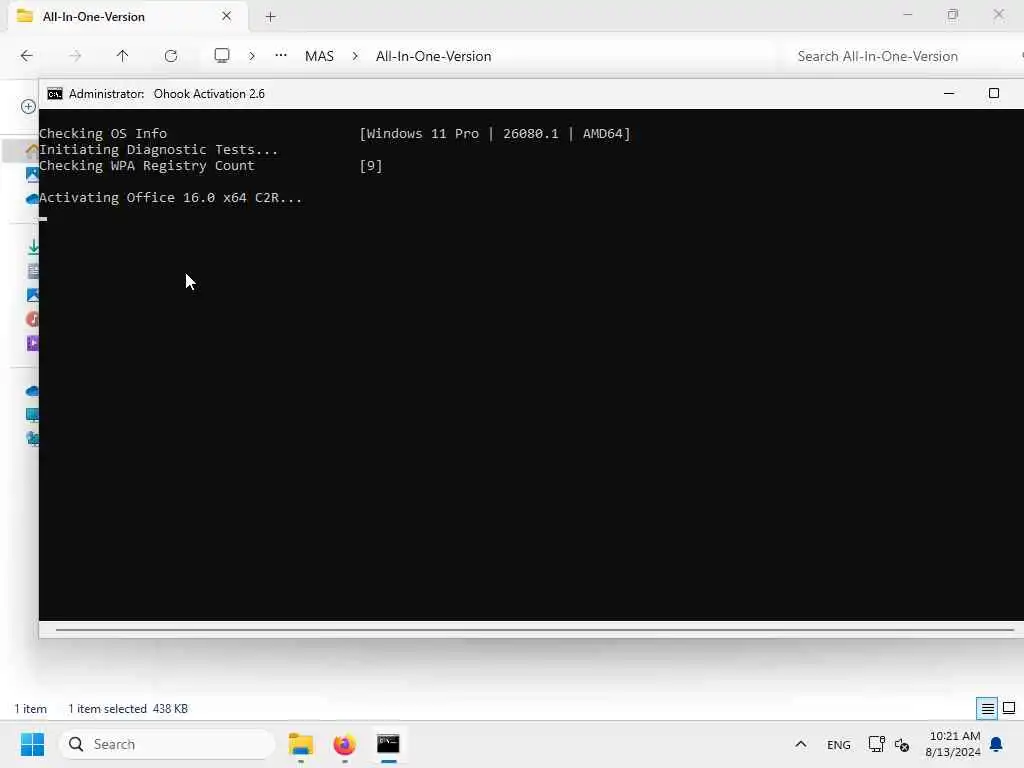
Task: Refresh the All-In-One-Version folder
Action: tap(171, 56)
